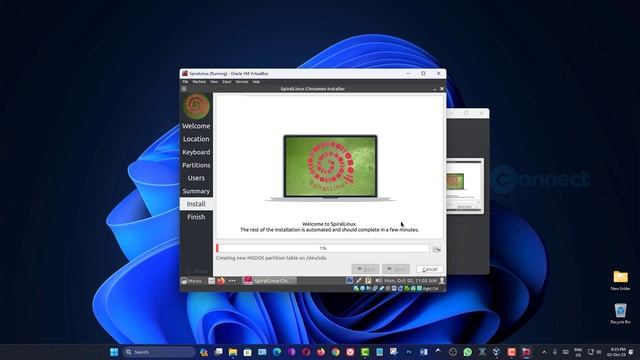This screenshot has width=640, height=360.
Task: Click the three-dots icon in Cinnamon panel
Action: 232,281
